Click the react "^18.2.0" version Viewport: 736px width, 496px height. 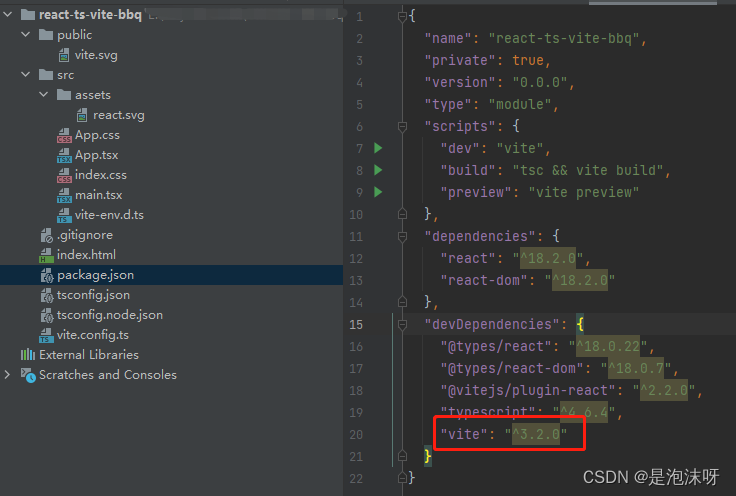pyautogui.click(x=548, y=258)
